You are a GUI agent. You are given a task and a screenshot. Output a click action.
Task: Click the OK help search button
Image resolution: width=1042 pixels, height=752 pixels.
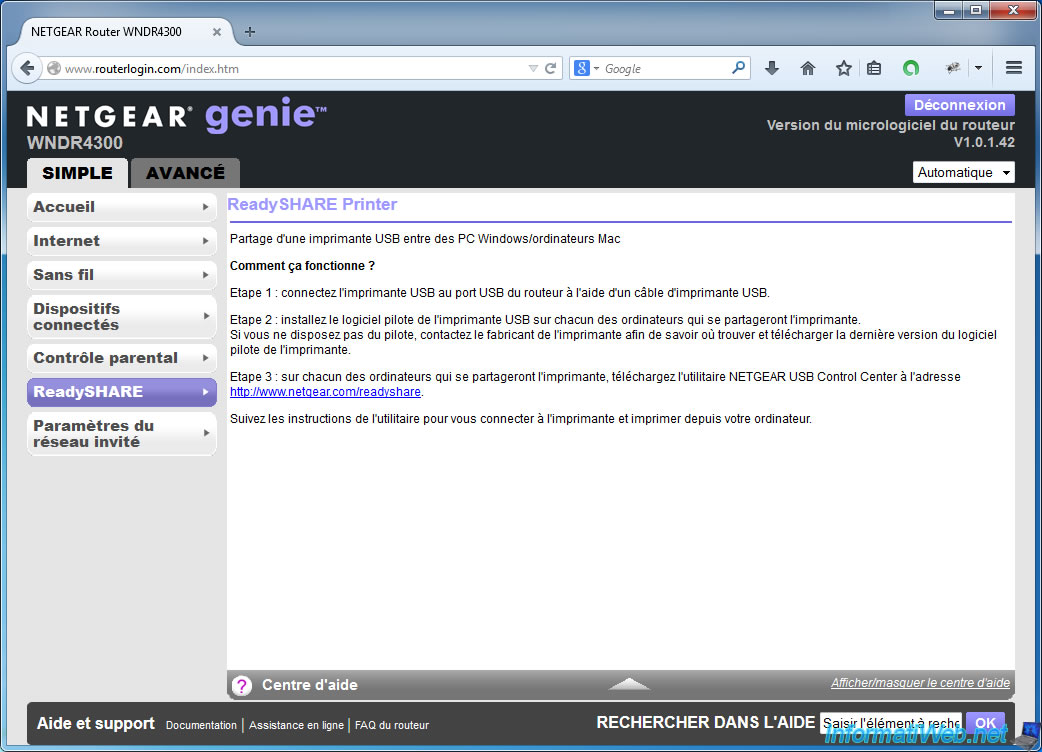point(985,723)
